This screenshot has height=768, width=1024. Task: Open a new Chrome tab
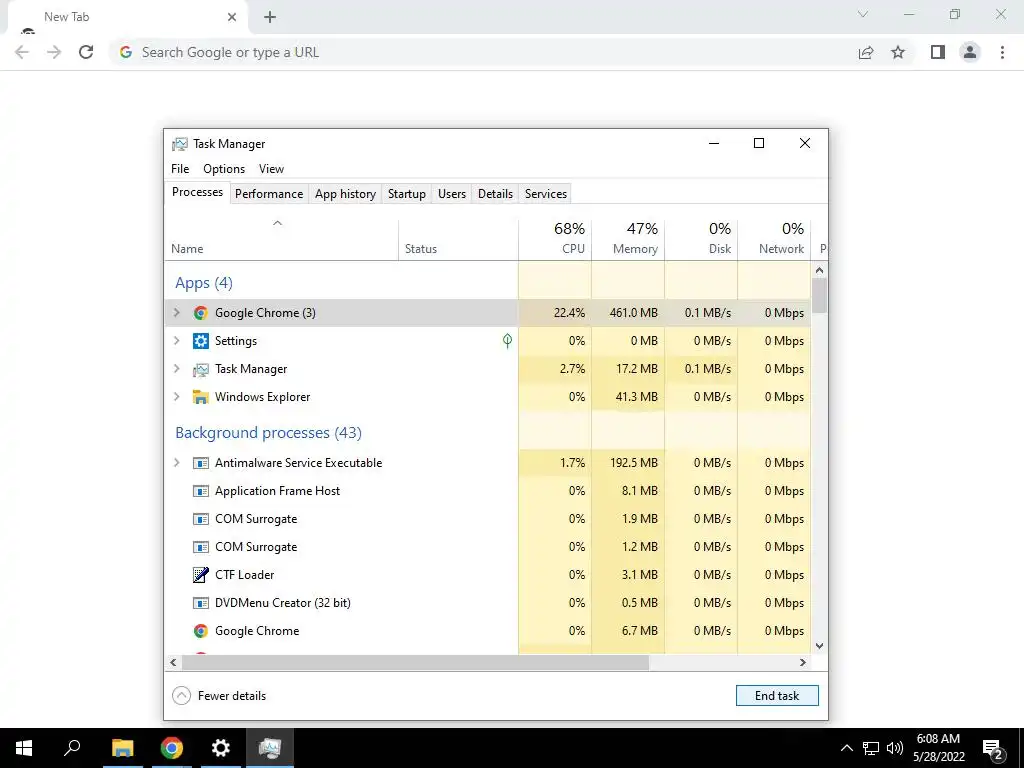pyautogui.click(x=270, y=17)
